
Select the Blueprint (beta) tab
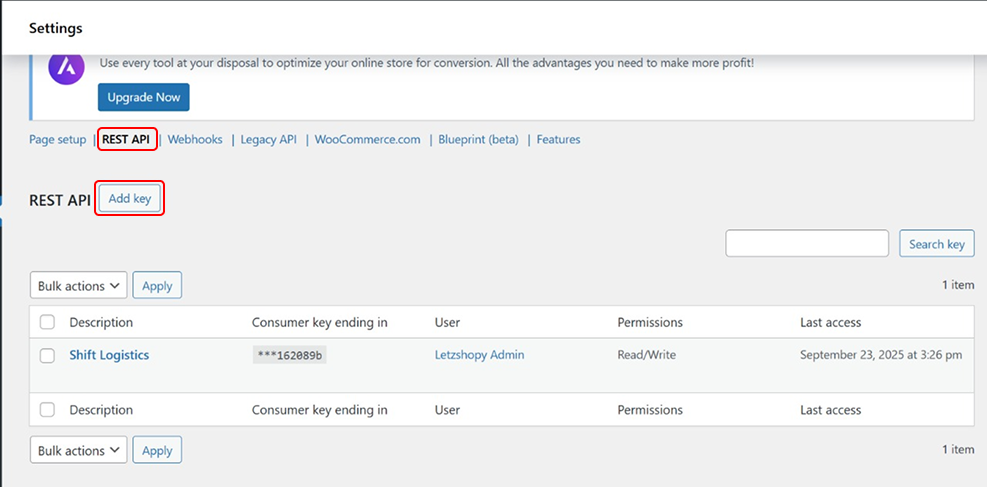pos(478,140)
